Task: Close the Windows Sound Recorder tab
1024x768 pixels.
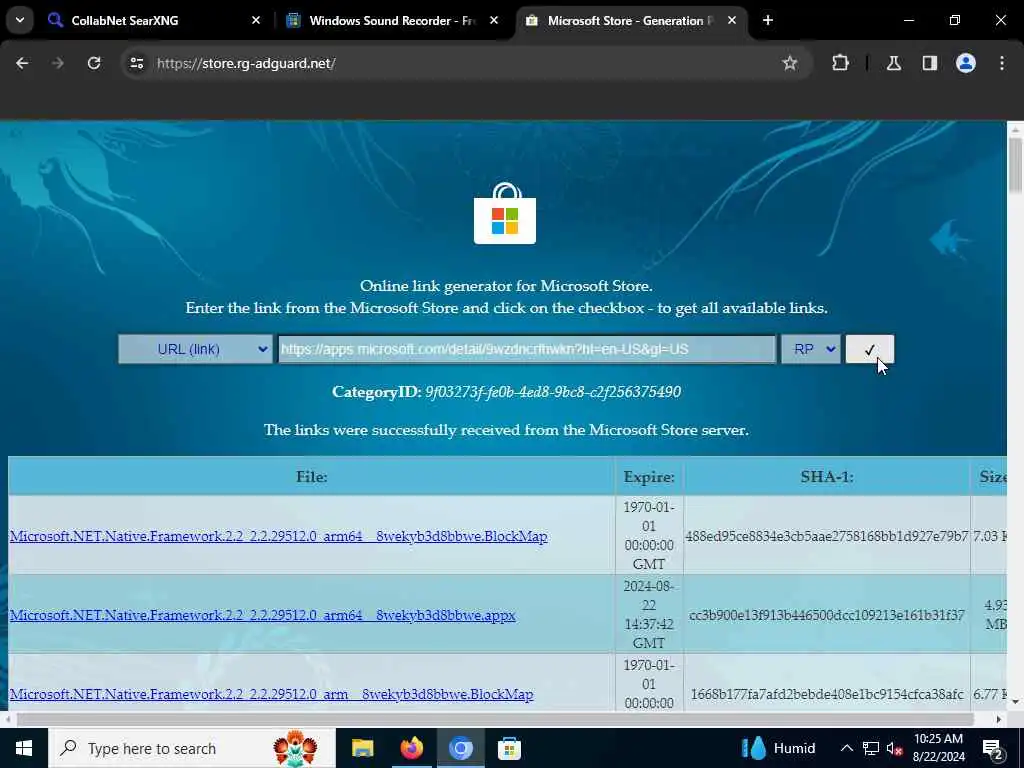Action: (494, 20)
